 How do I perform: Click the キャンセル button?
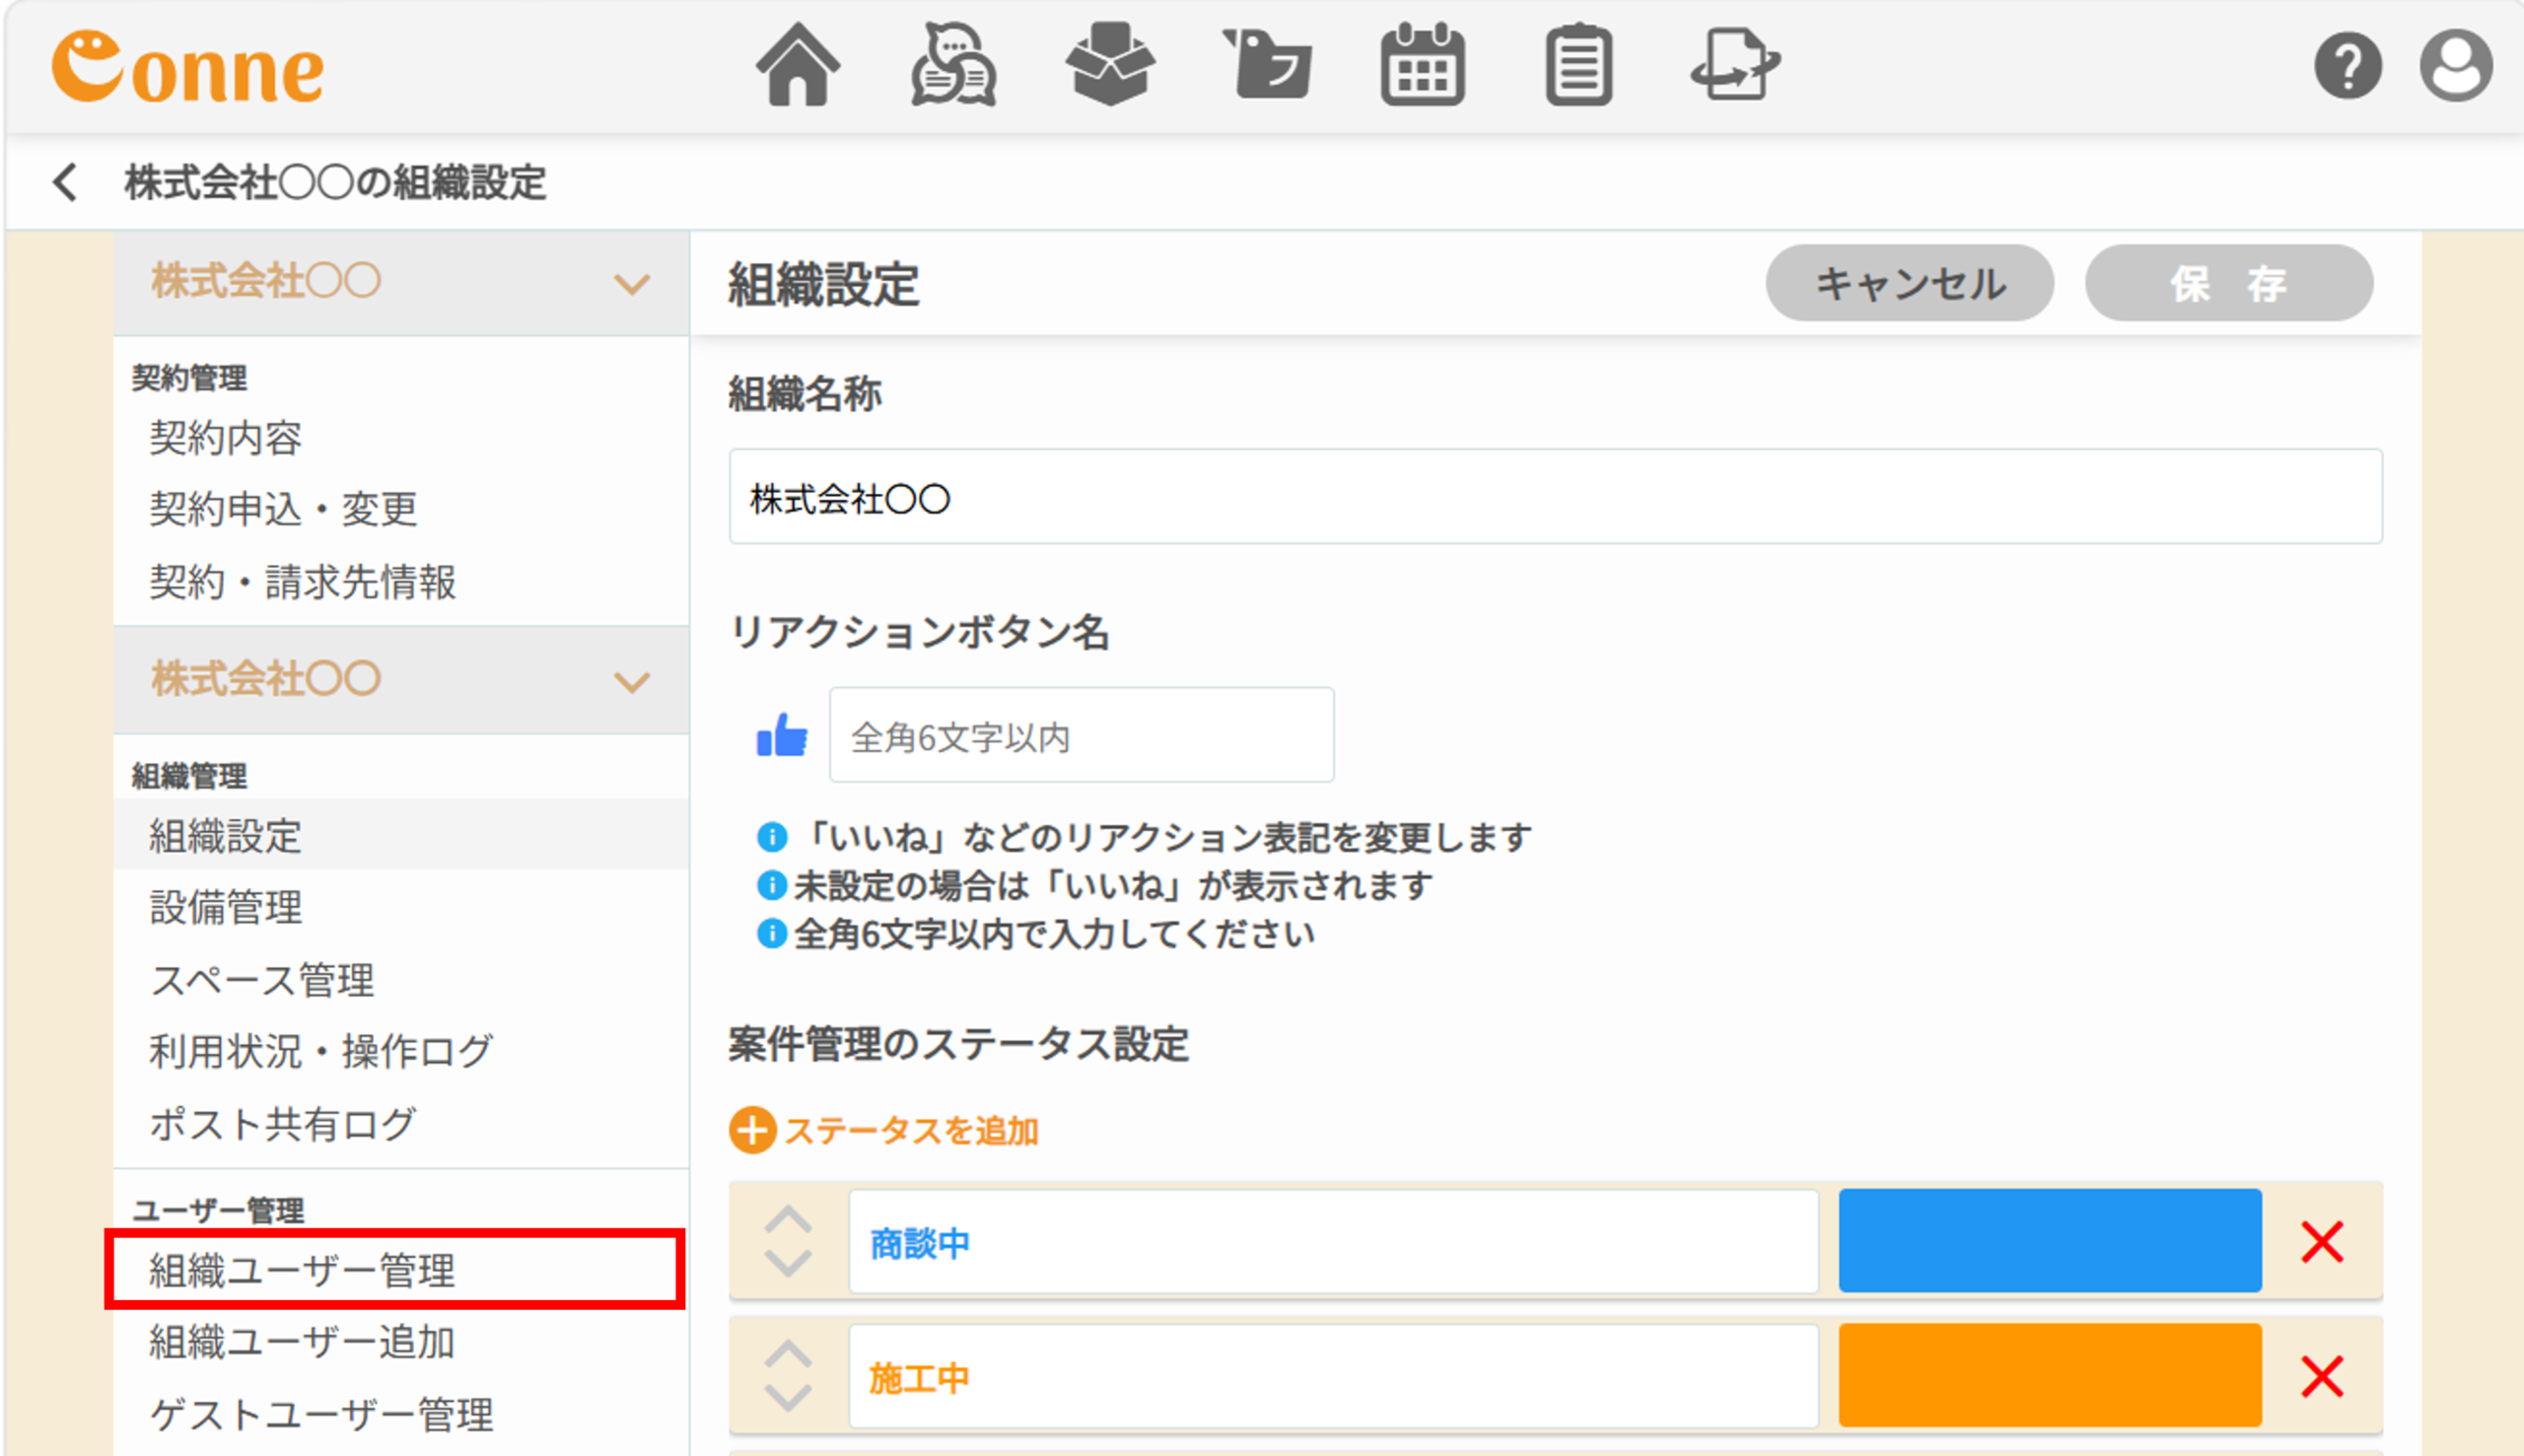pyautogui.click(x=1910, y=283)
